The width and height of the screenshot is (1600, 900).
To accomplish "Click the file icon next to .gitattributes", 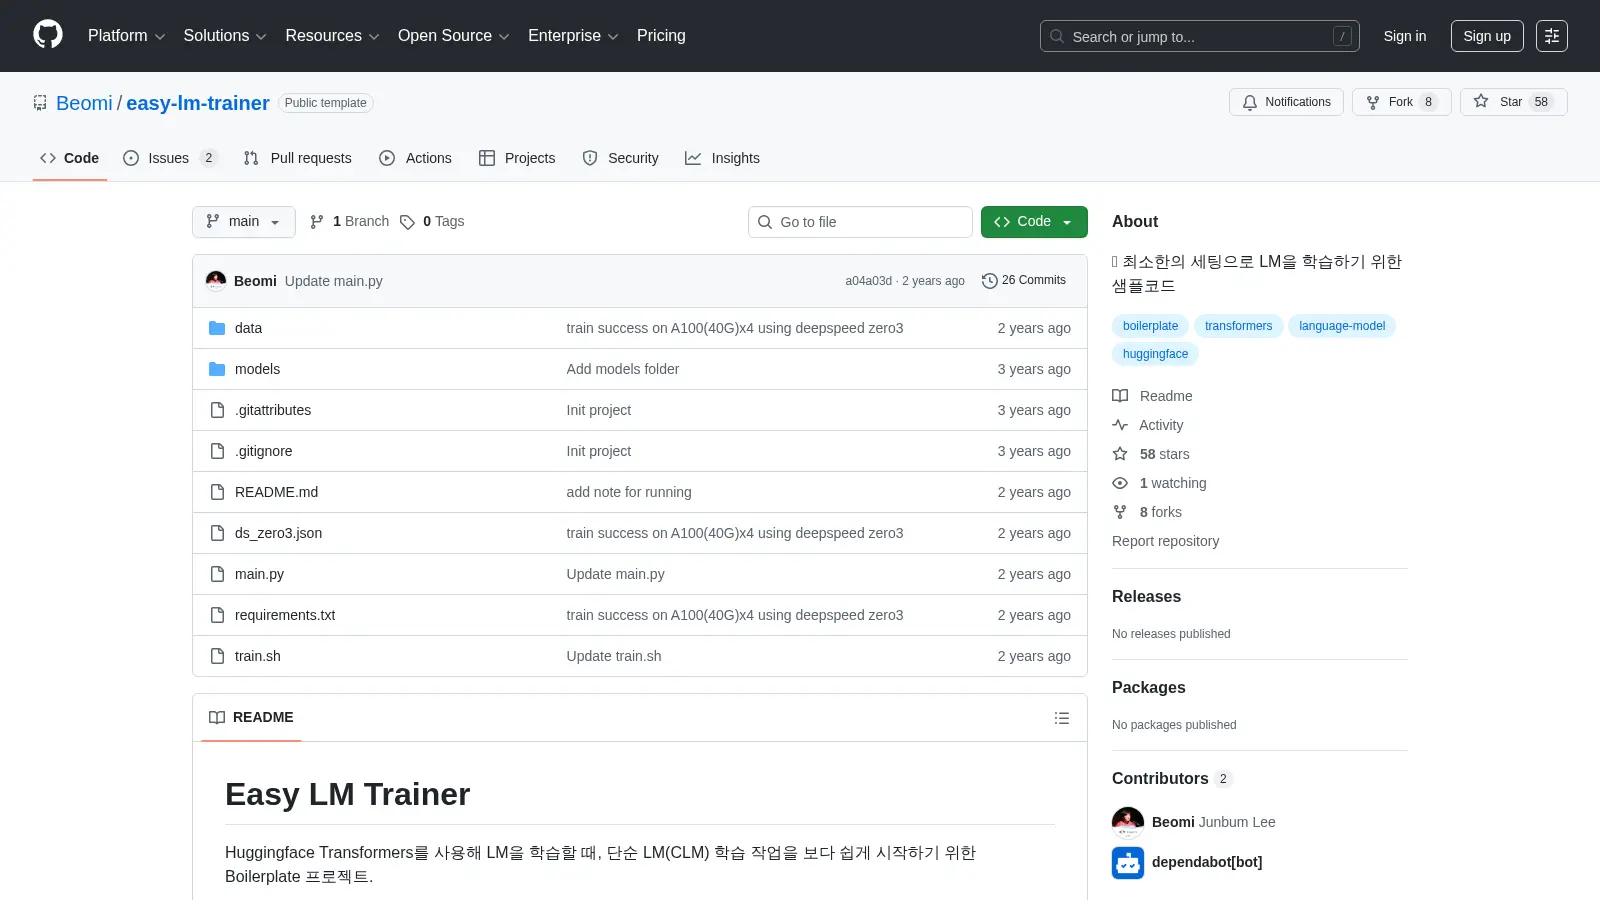I will click(217, 410).
